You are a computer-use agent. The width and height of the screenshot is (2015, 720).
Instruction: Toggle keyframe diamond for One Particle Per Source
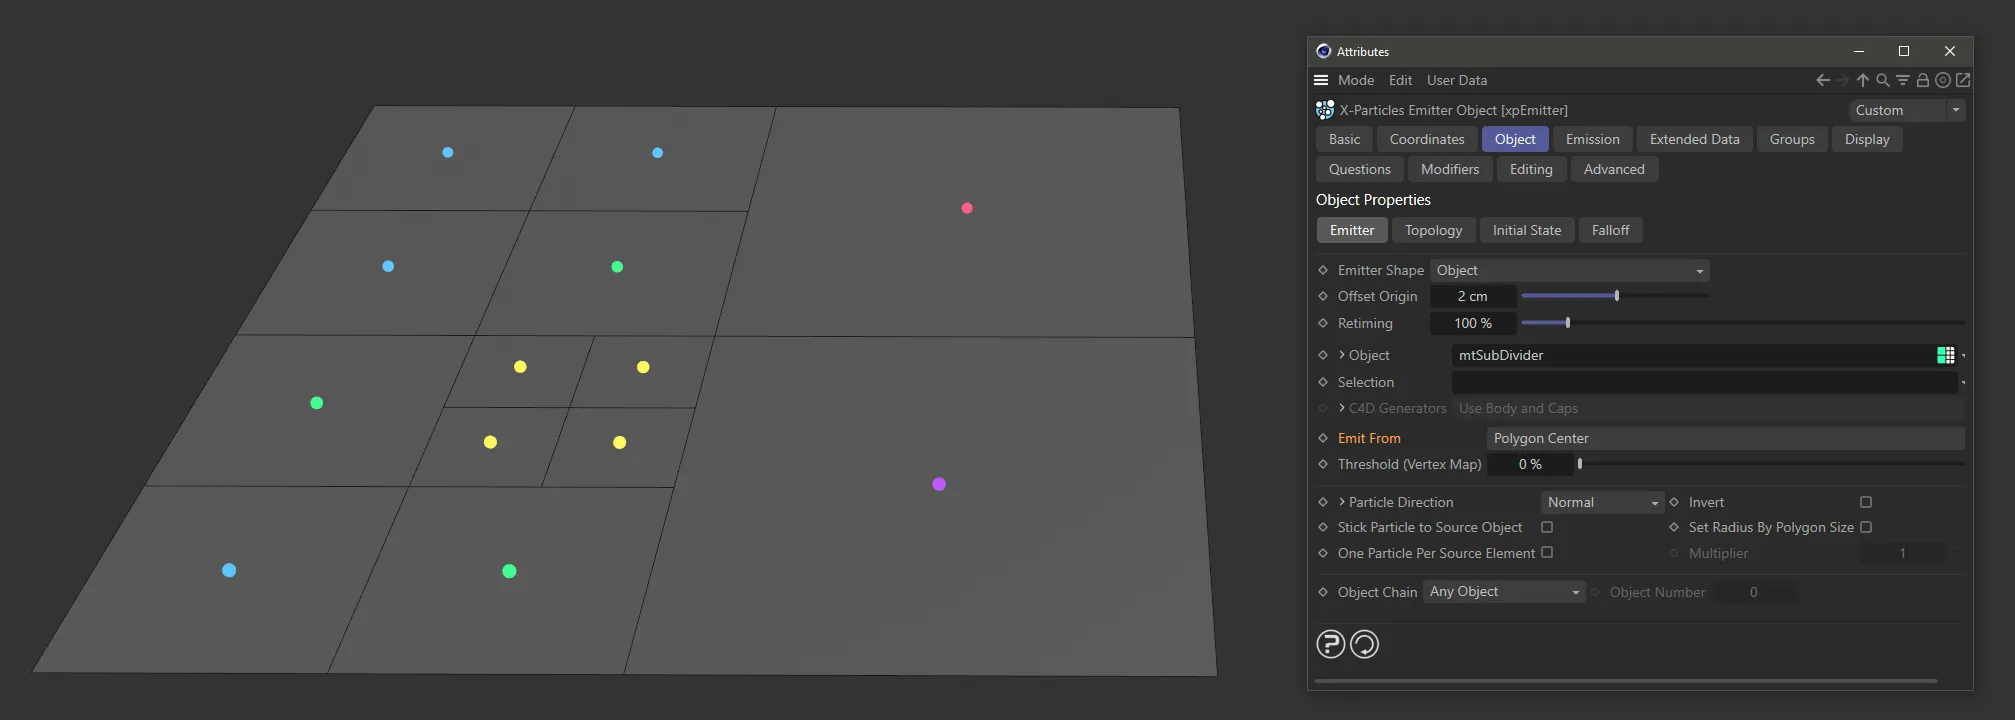1323,553
